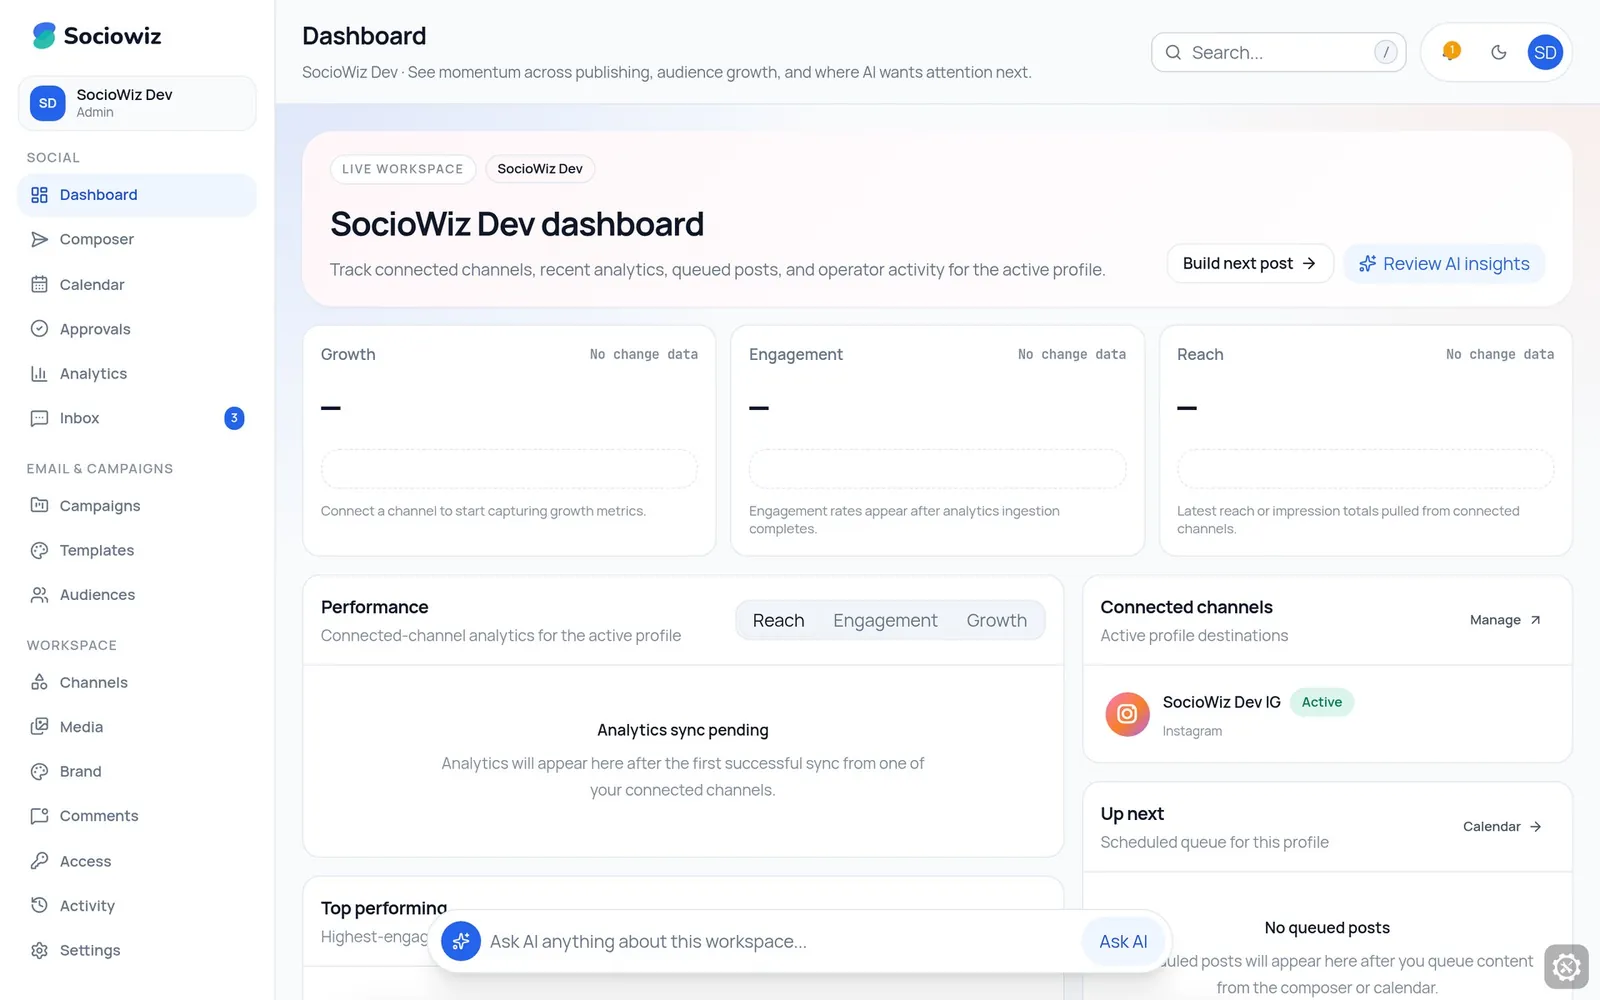Click the Channels shapes icon

point(39,682)
